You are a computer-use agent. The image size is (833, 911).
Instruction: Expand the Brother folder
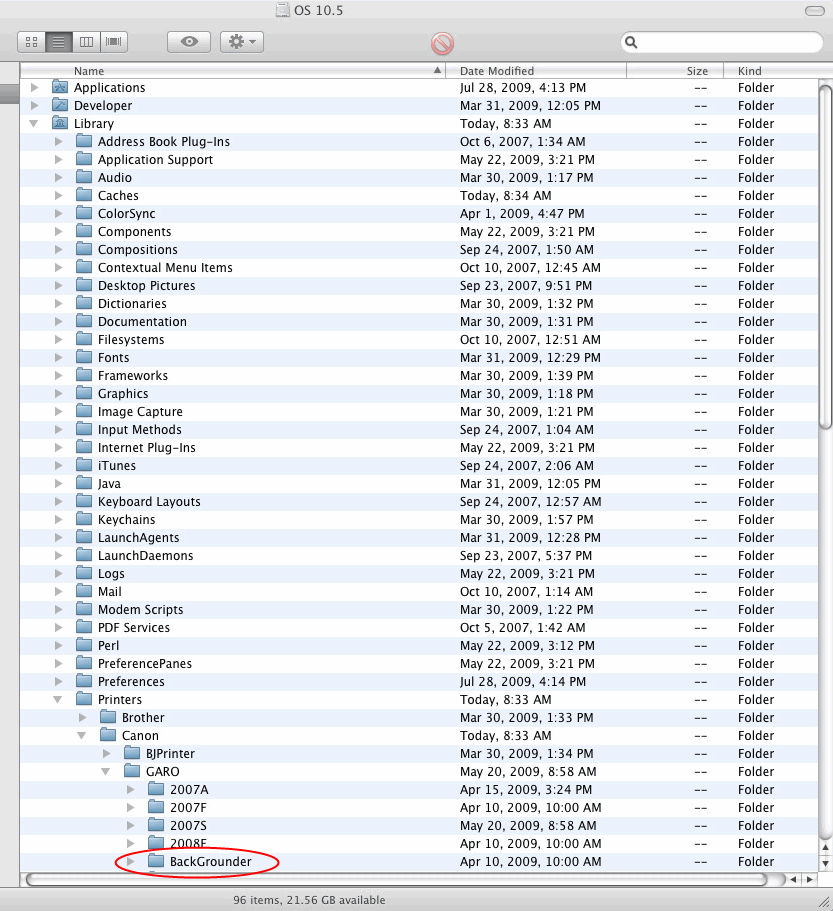83,717
